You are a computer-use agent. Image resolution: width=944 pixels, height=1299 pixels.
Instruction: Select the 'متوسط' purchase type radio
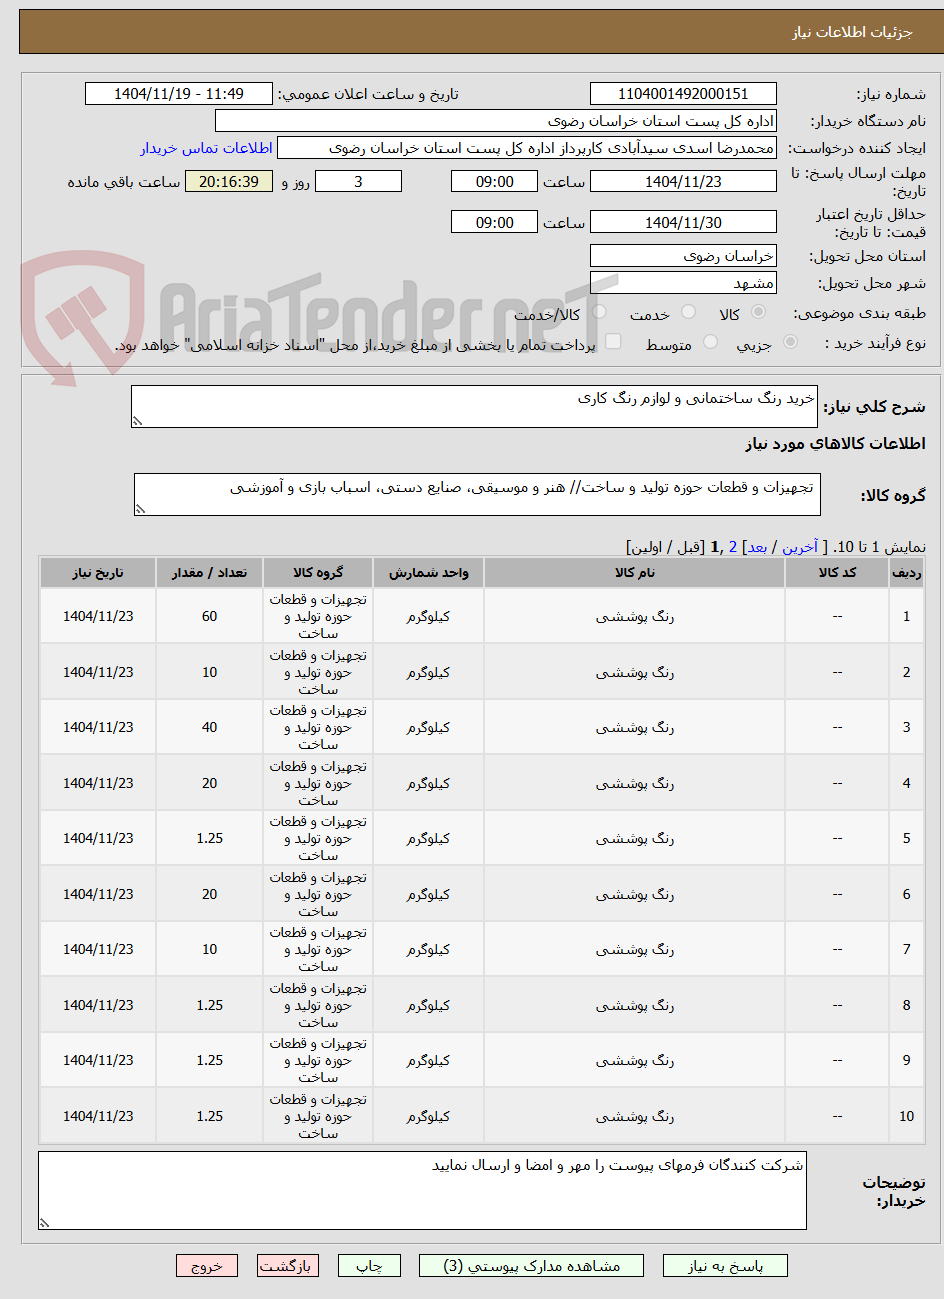pyautogui.click(x=710, y=343)
